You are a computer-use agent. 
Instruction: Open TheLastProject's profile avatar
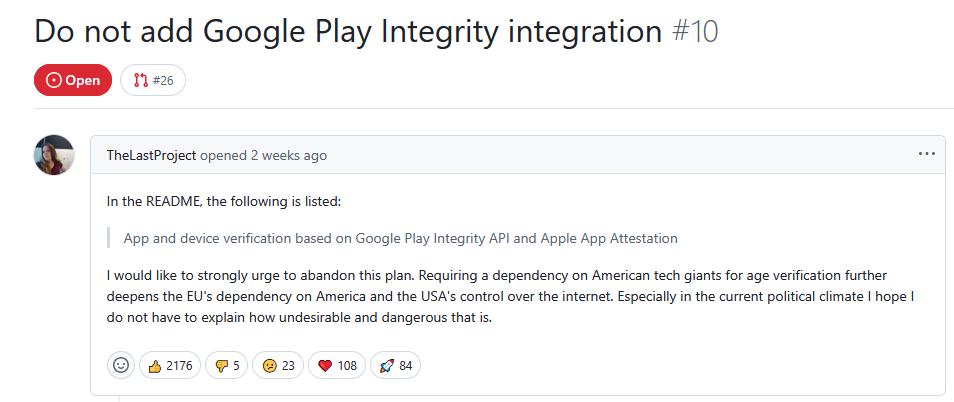(x=54, y=155)
